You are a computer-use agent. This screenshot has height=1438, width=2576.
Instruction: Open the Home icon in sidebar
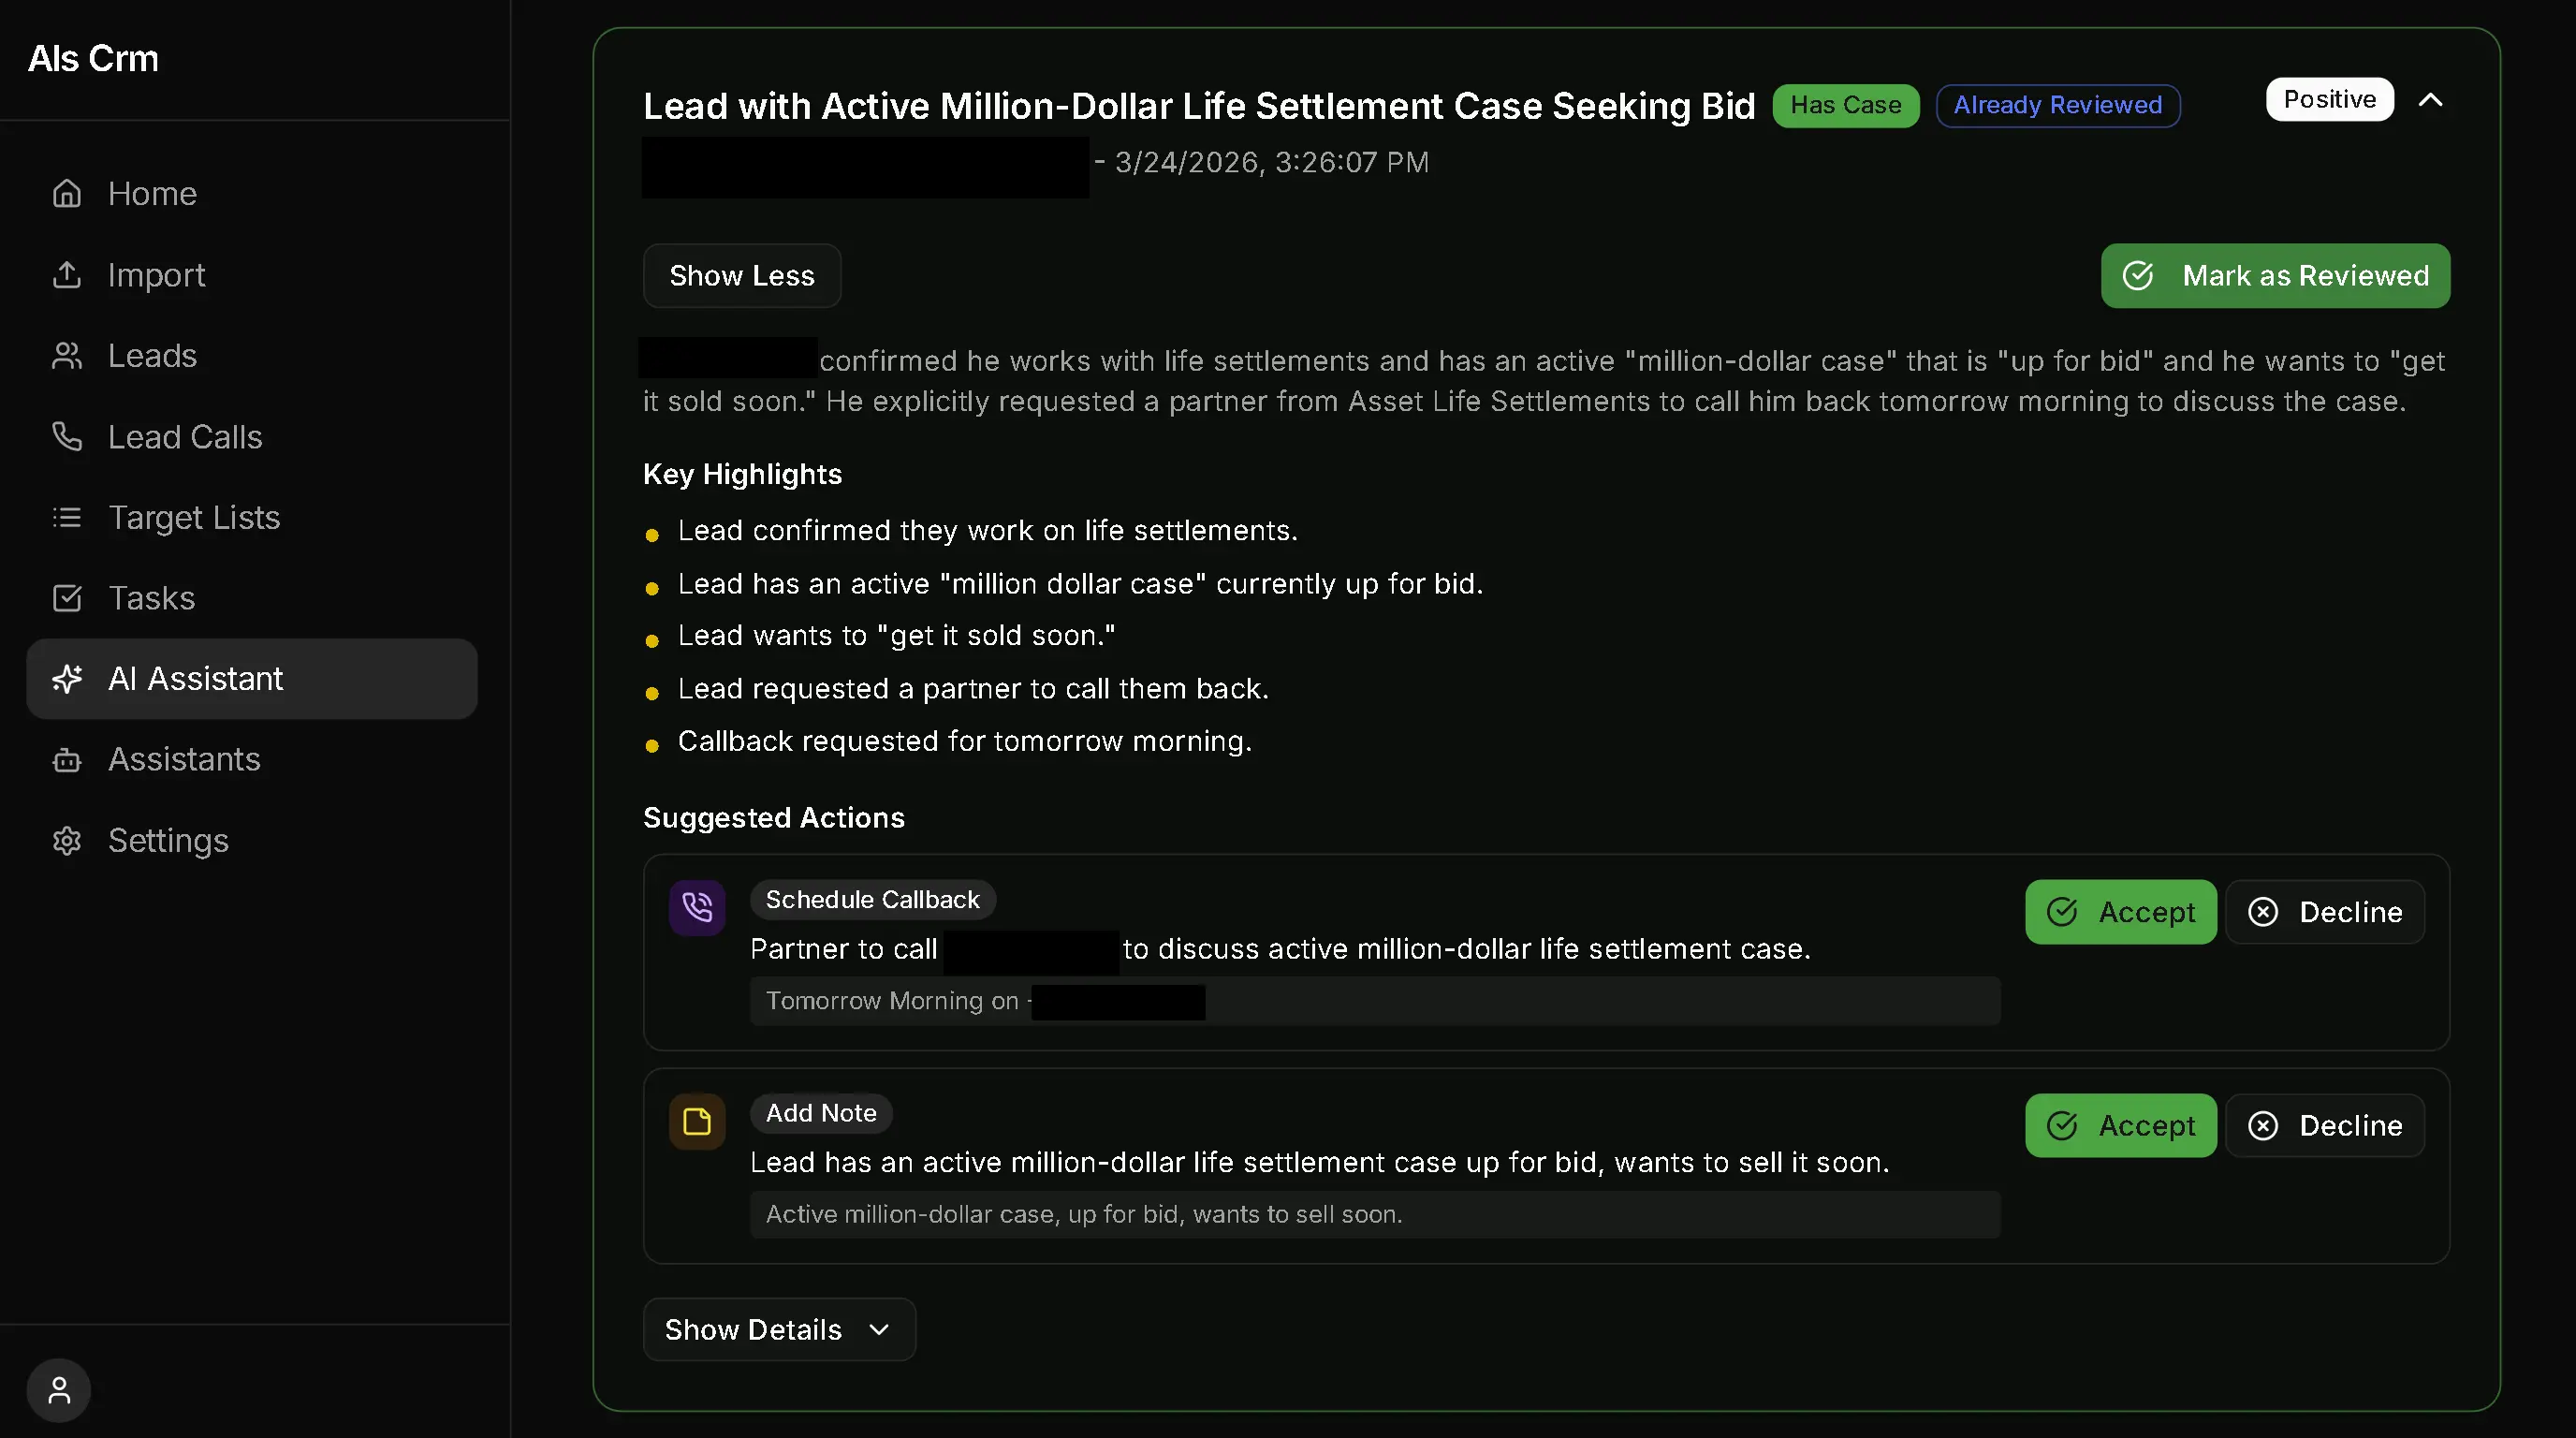point(66,192)
